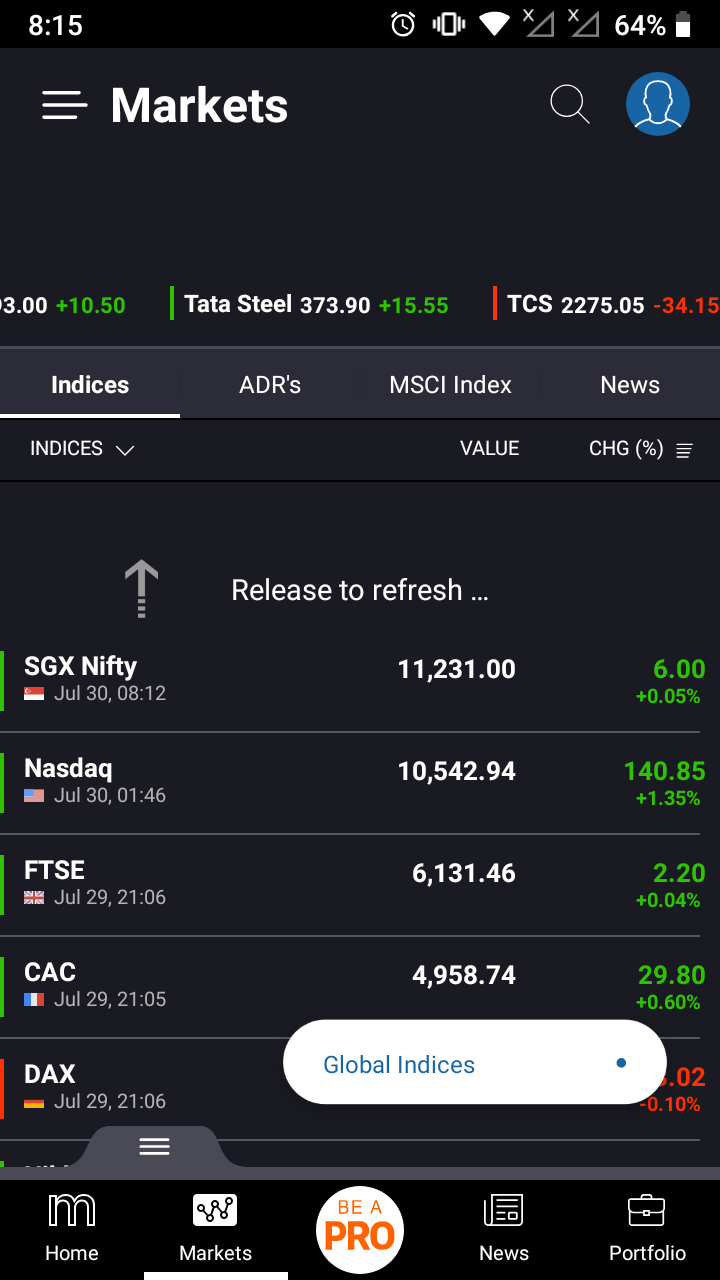Pull up the bottom drawer handle
The height and width of the screenshot is (1280, 720).
click(154, 1146)
